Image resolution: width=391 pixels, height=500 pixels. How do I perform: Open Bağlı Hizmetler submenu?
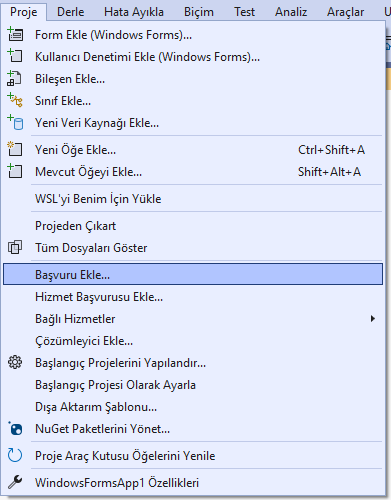point(193,319)
